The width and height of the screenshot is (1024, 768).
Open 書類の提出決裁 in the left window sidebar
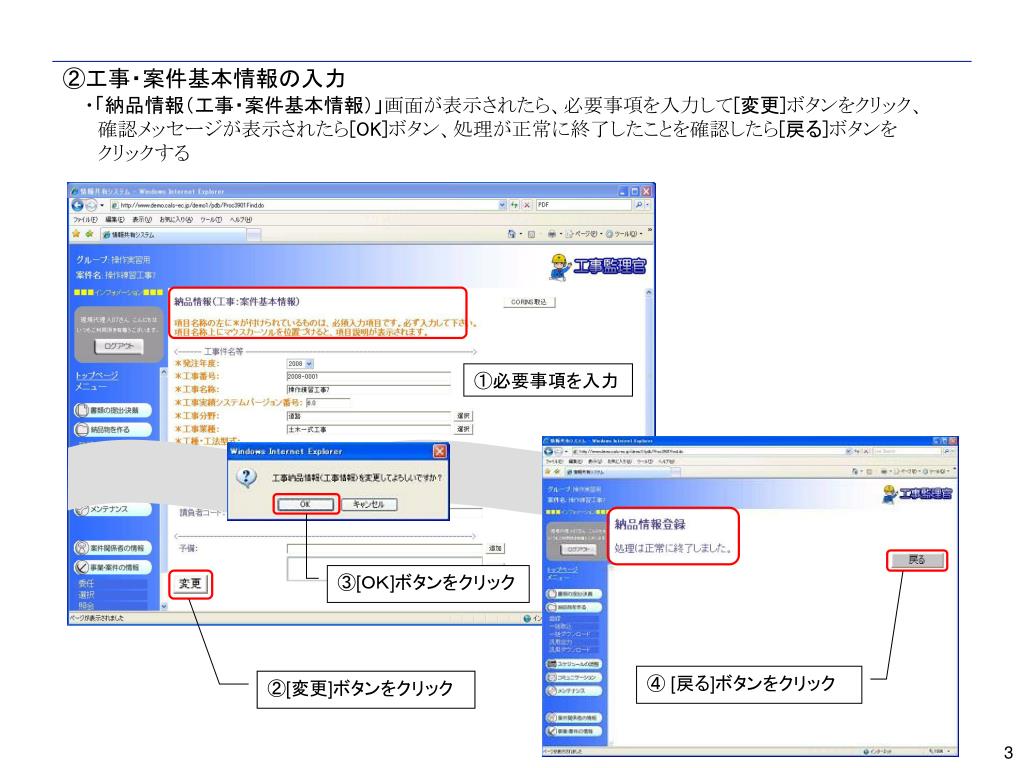[x=113, y=410]
